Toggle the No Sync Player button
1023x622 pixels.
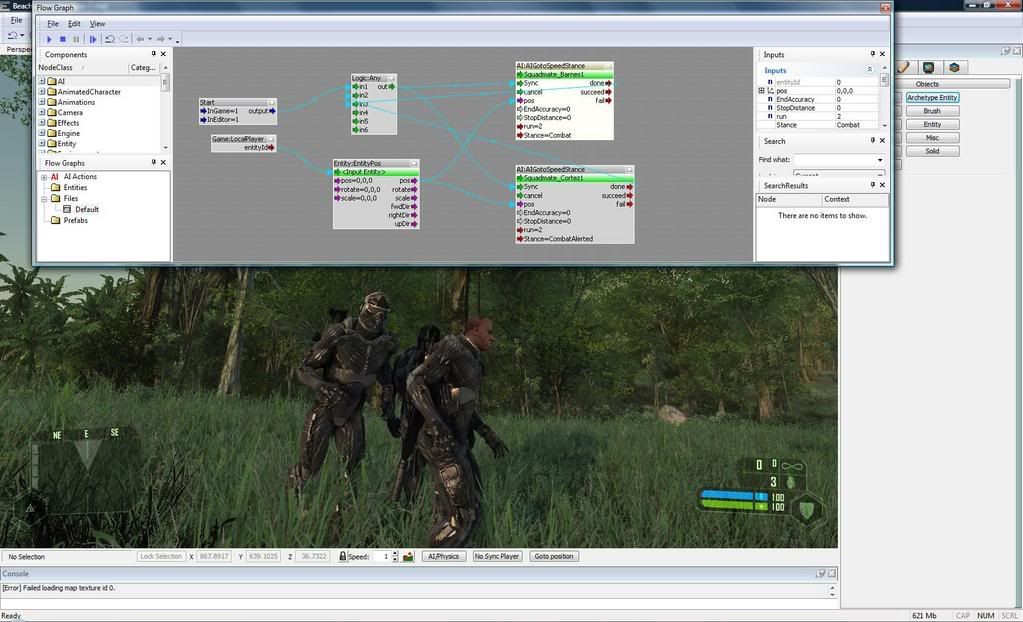click(x=497, y=556)
